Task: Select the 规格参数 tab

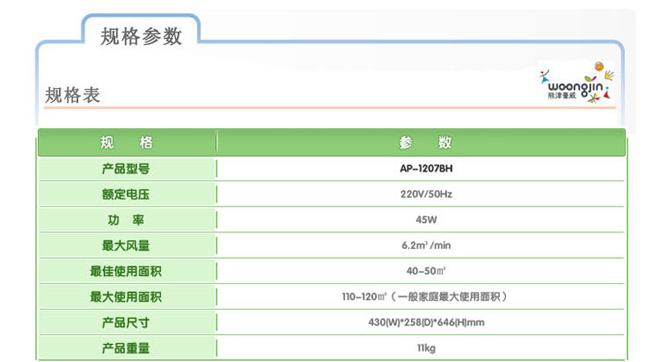Action: coord(141,36)
